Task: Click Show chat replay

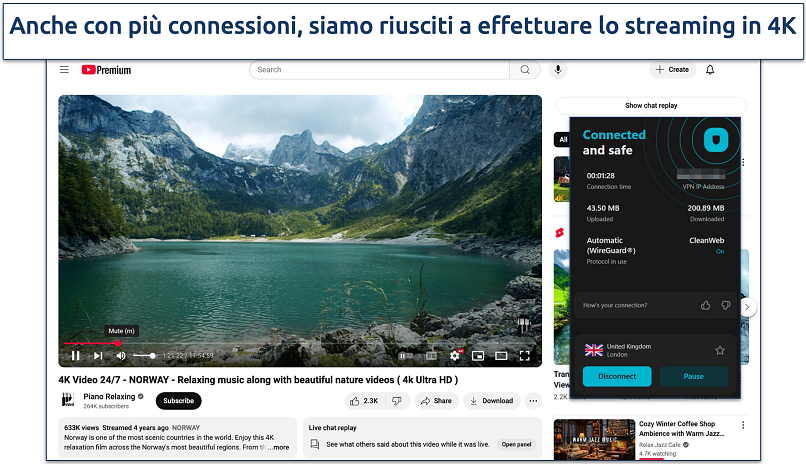Action: point(650,105)
